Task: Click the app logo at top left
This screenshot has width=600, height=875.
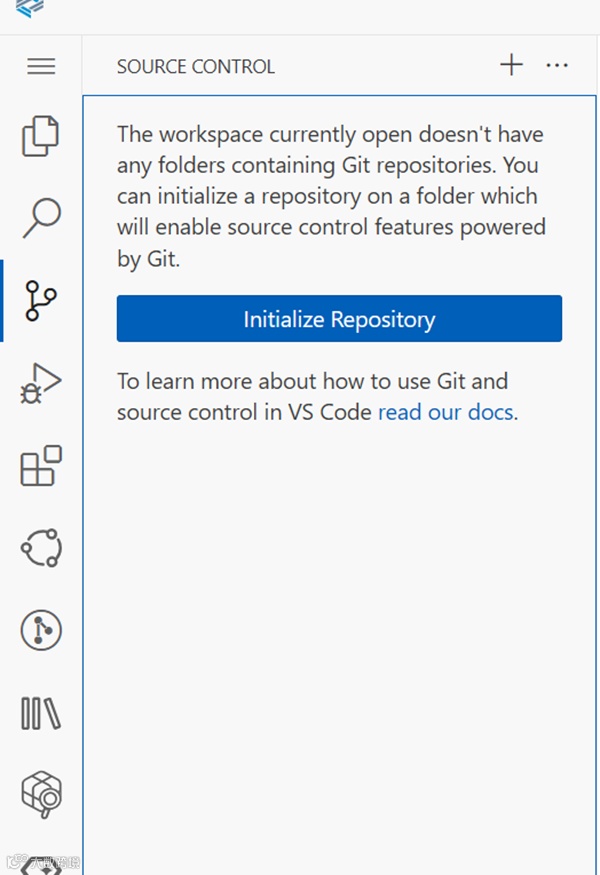Action: (x=31, y=8)
